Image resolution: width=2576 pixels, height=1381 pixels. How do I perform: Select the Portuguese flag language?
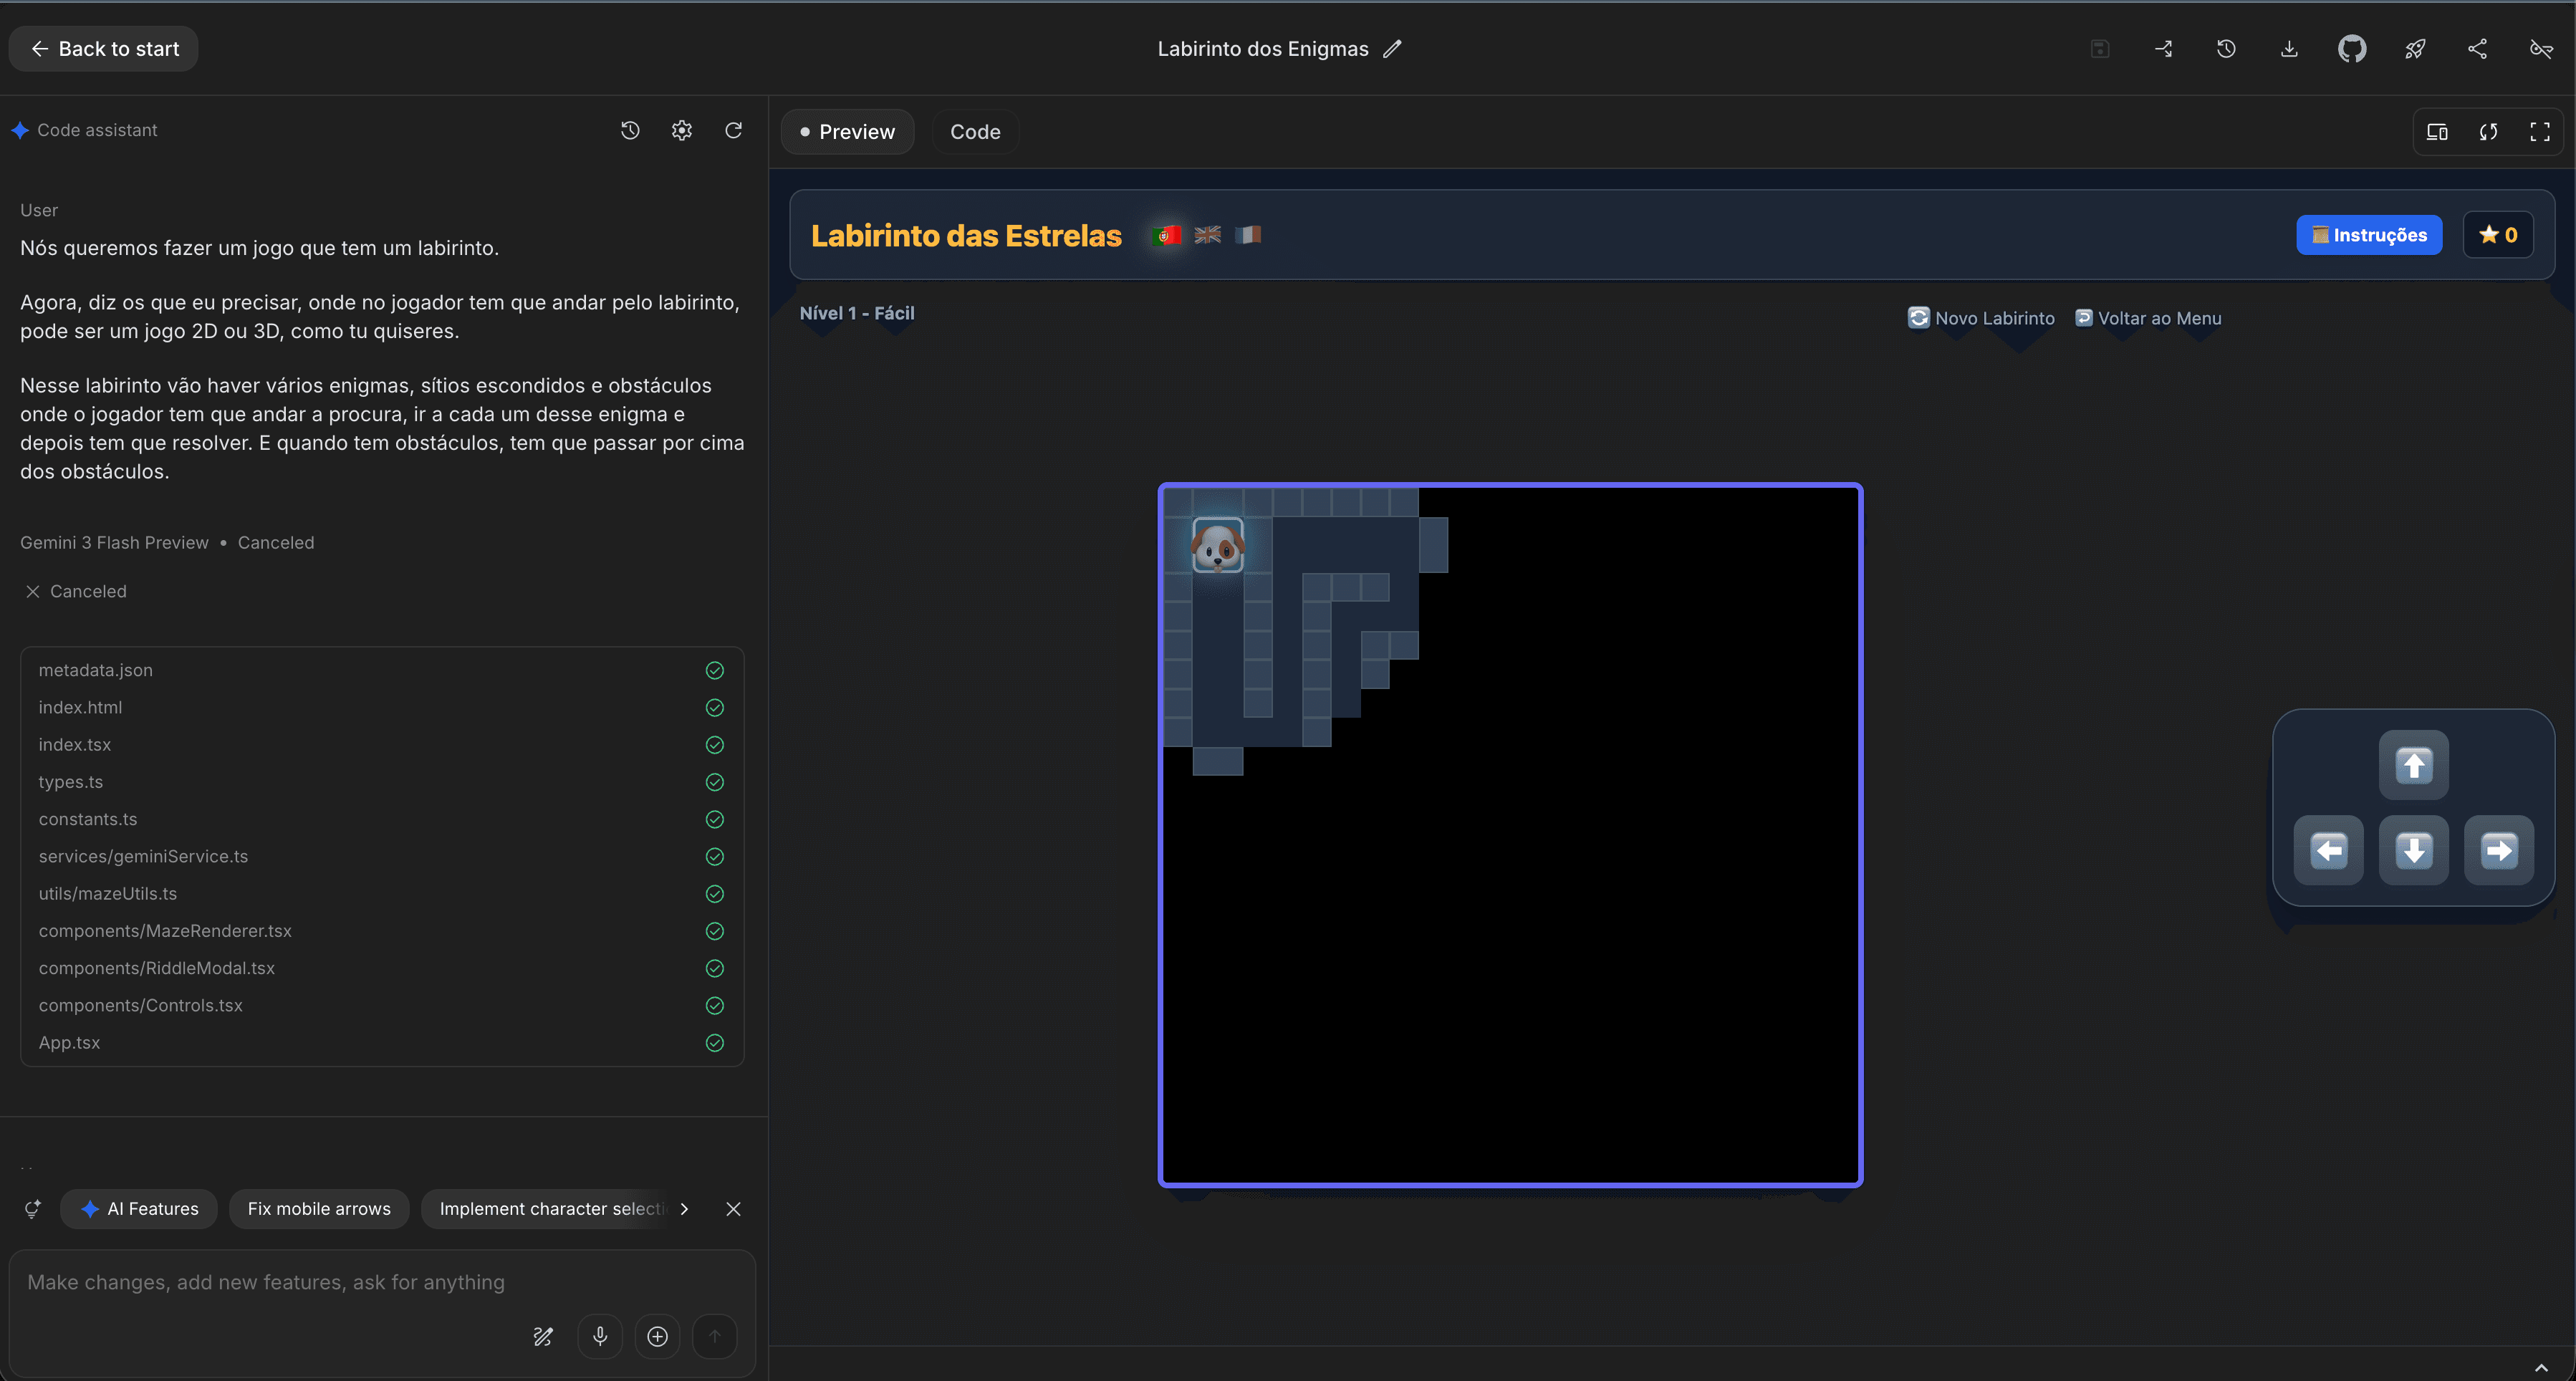(x=1166, y=235)
